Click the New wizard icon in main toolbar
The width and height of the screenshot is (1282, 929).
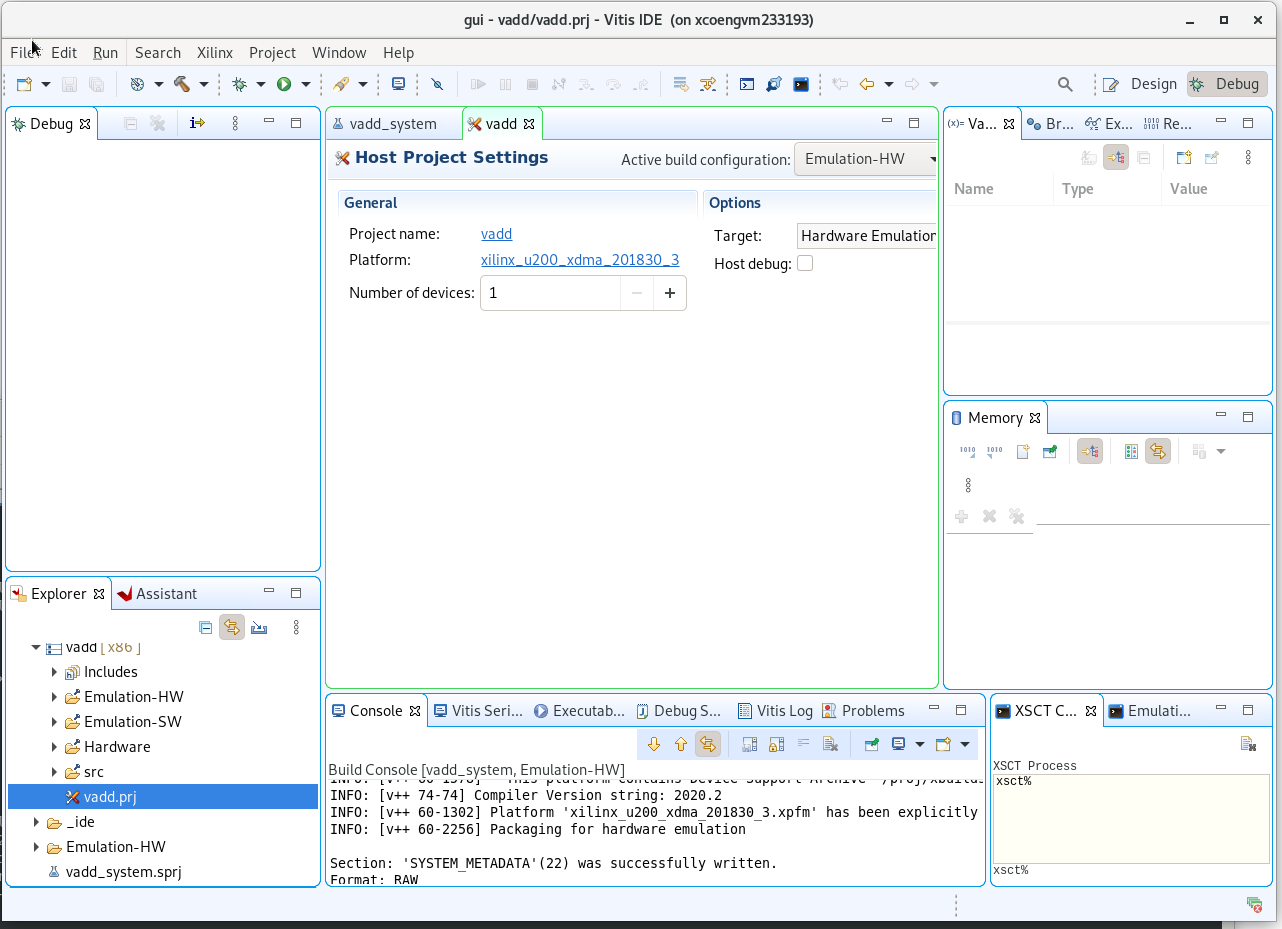[x=24, y=85]
